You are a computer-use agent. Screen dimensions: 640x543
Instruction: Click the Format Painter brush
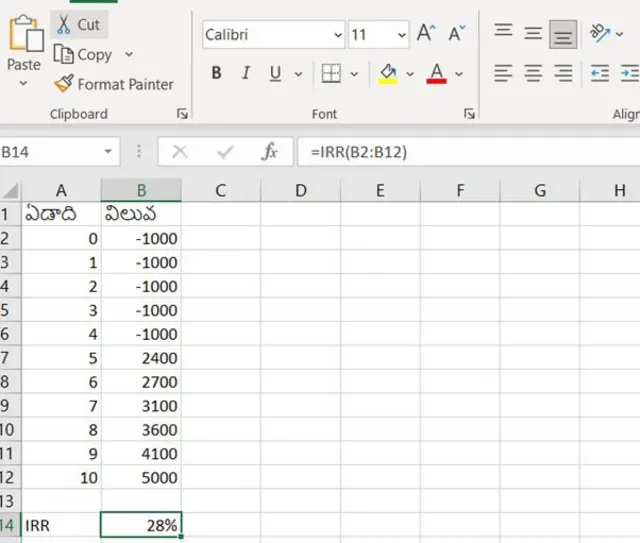(x=64, y=84)
